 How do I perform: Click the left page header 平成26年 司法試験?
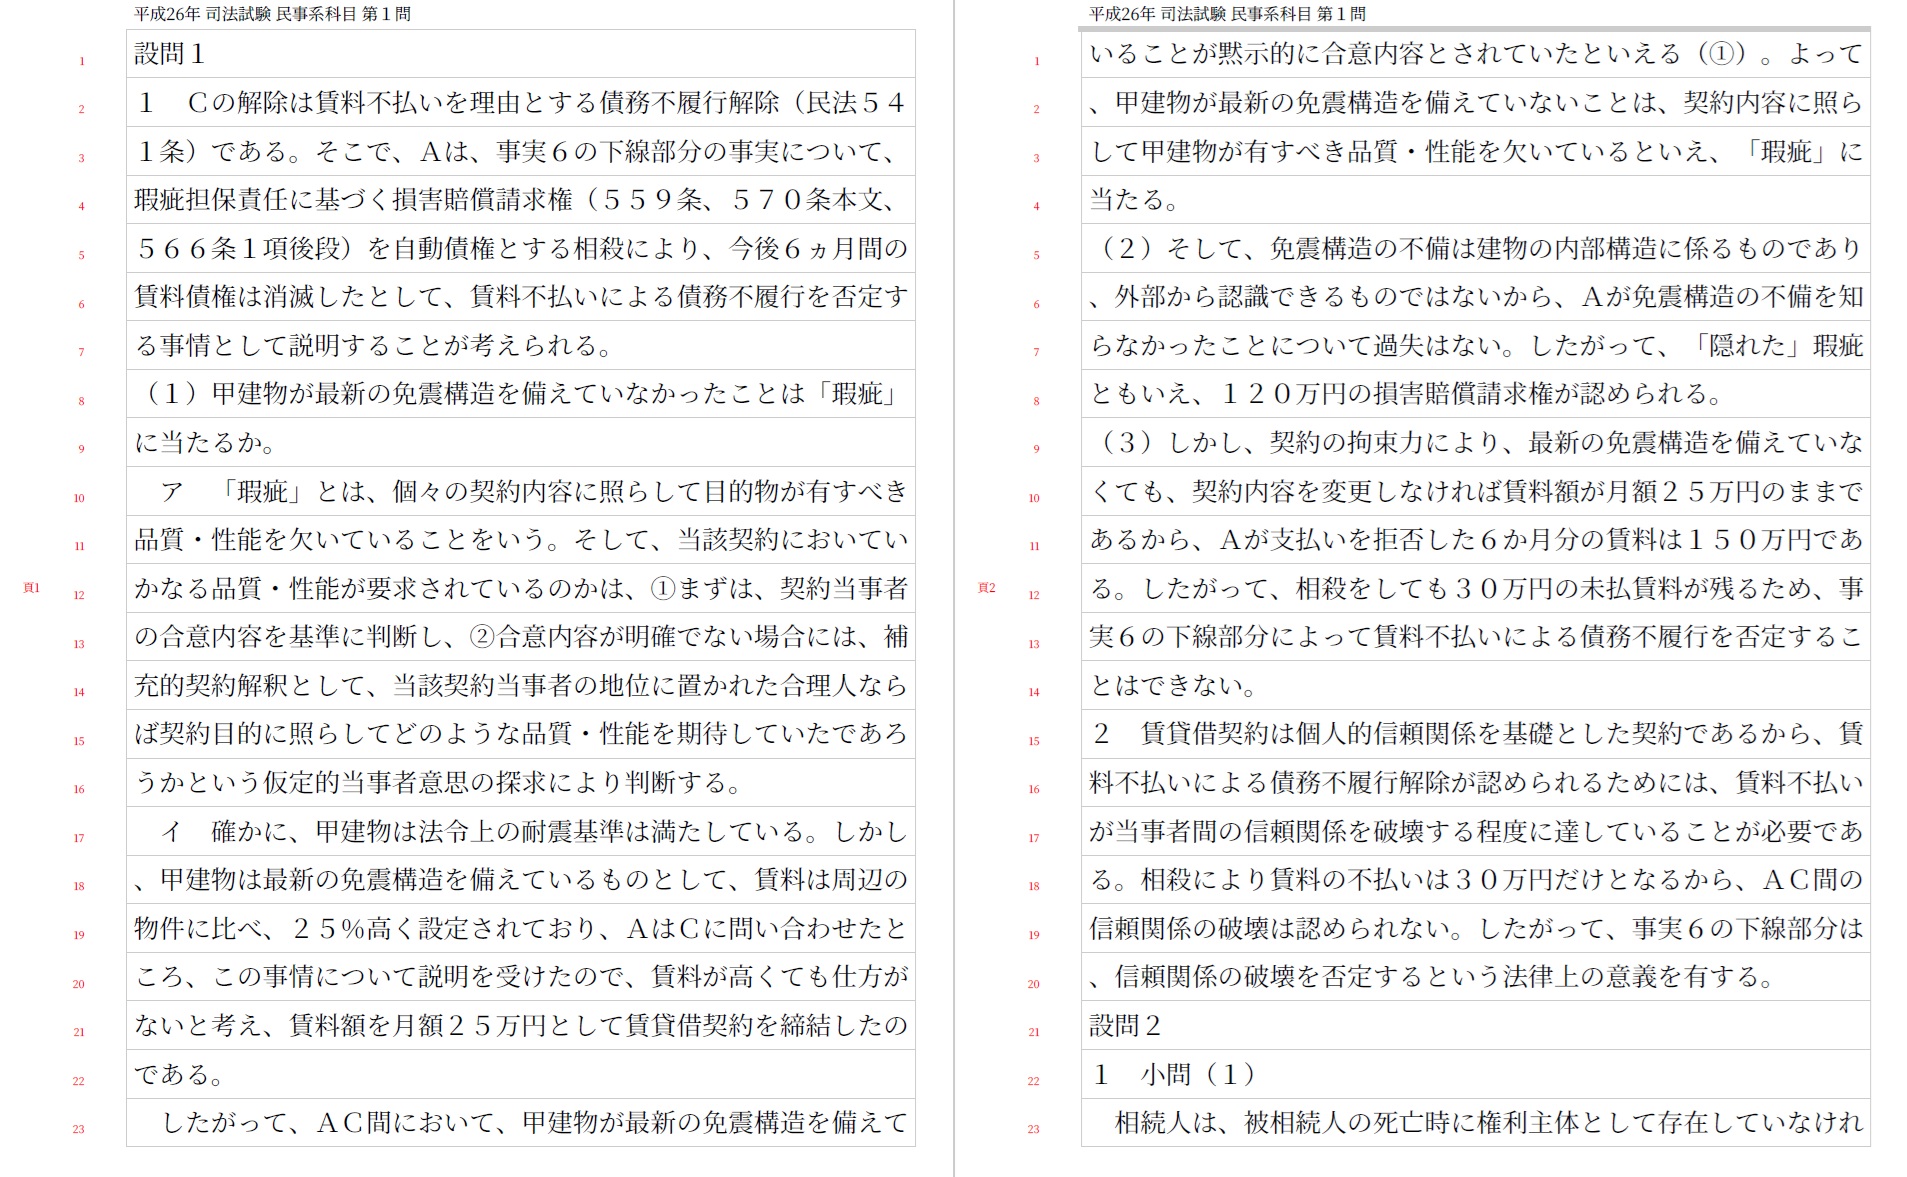[x=272, y=14]
